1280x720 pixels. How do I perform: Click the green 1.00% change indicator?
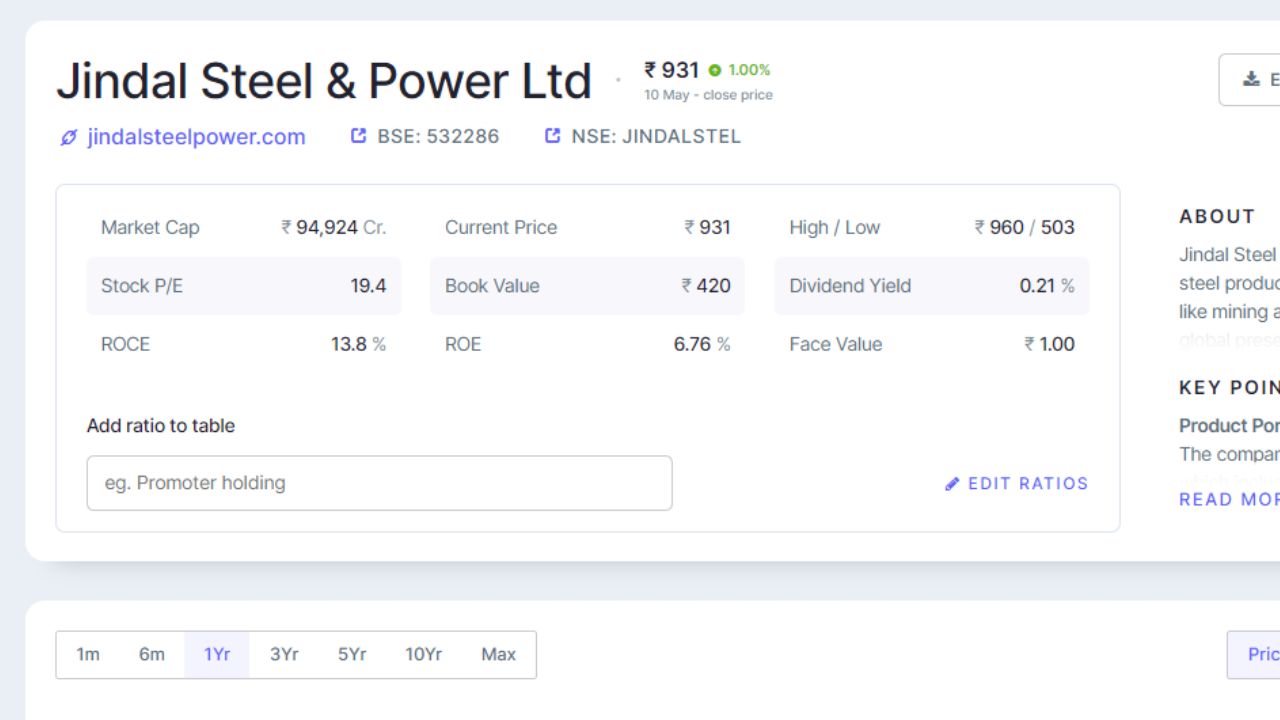coord(740,70)
